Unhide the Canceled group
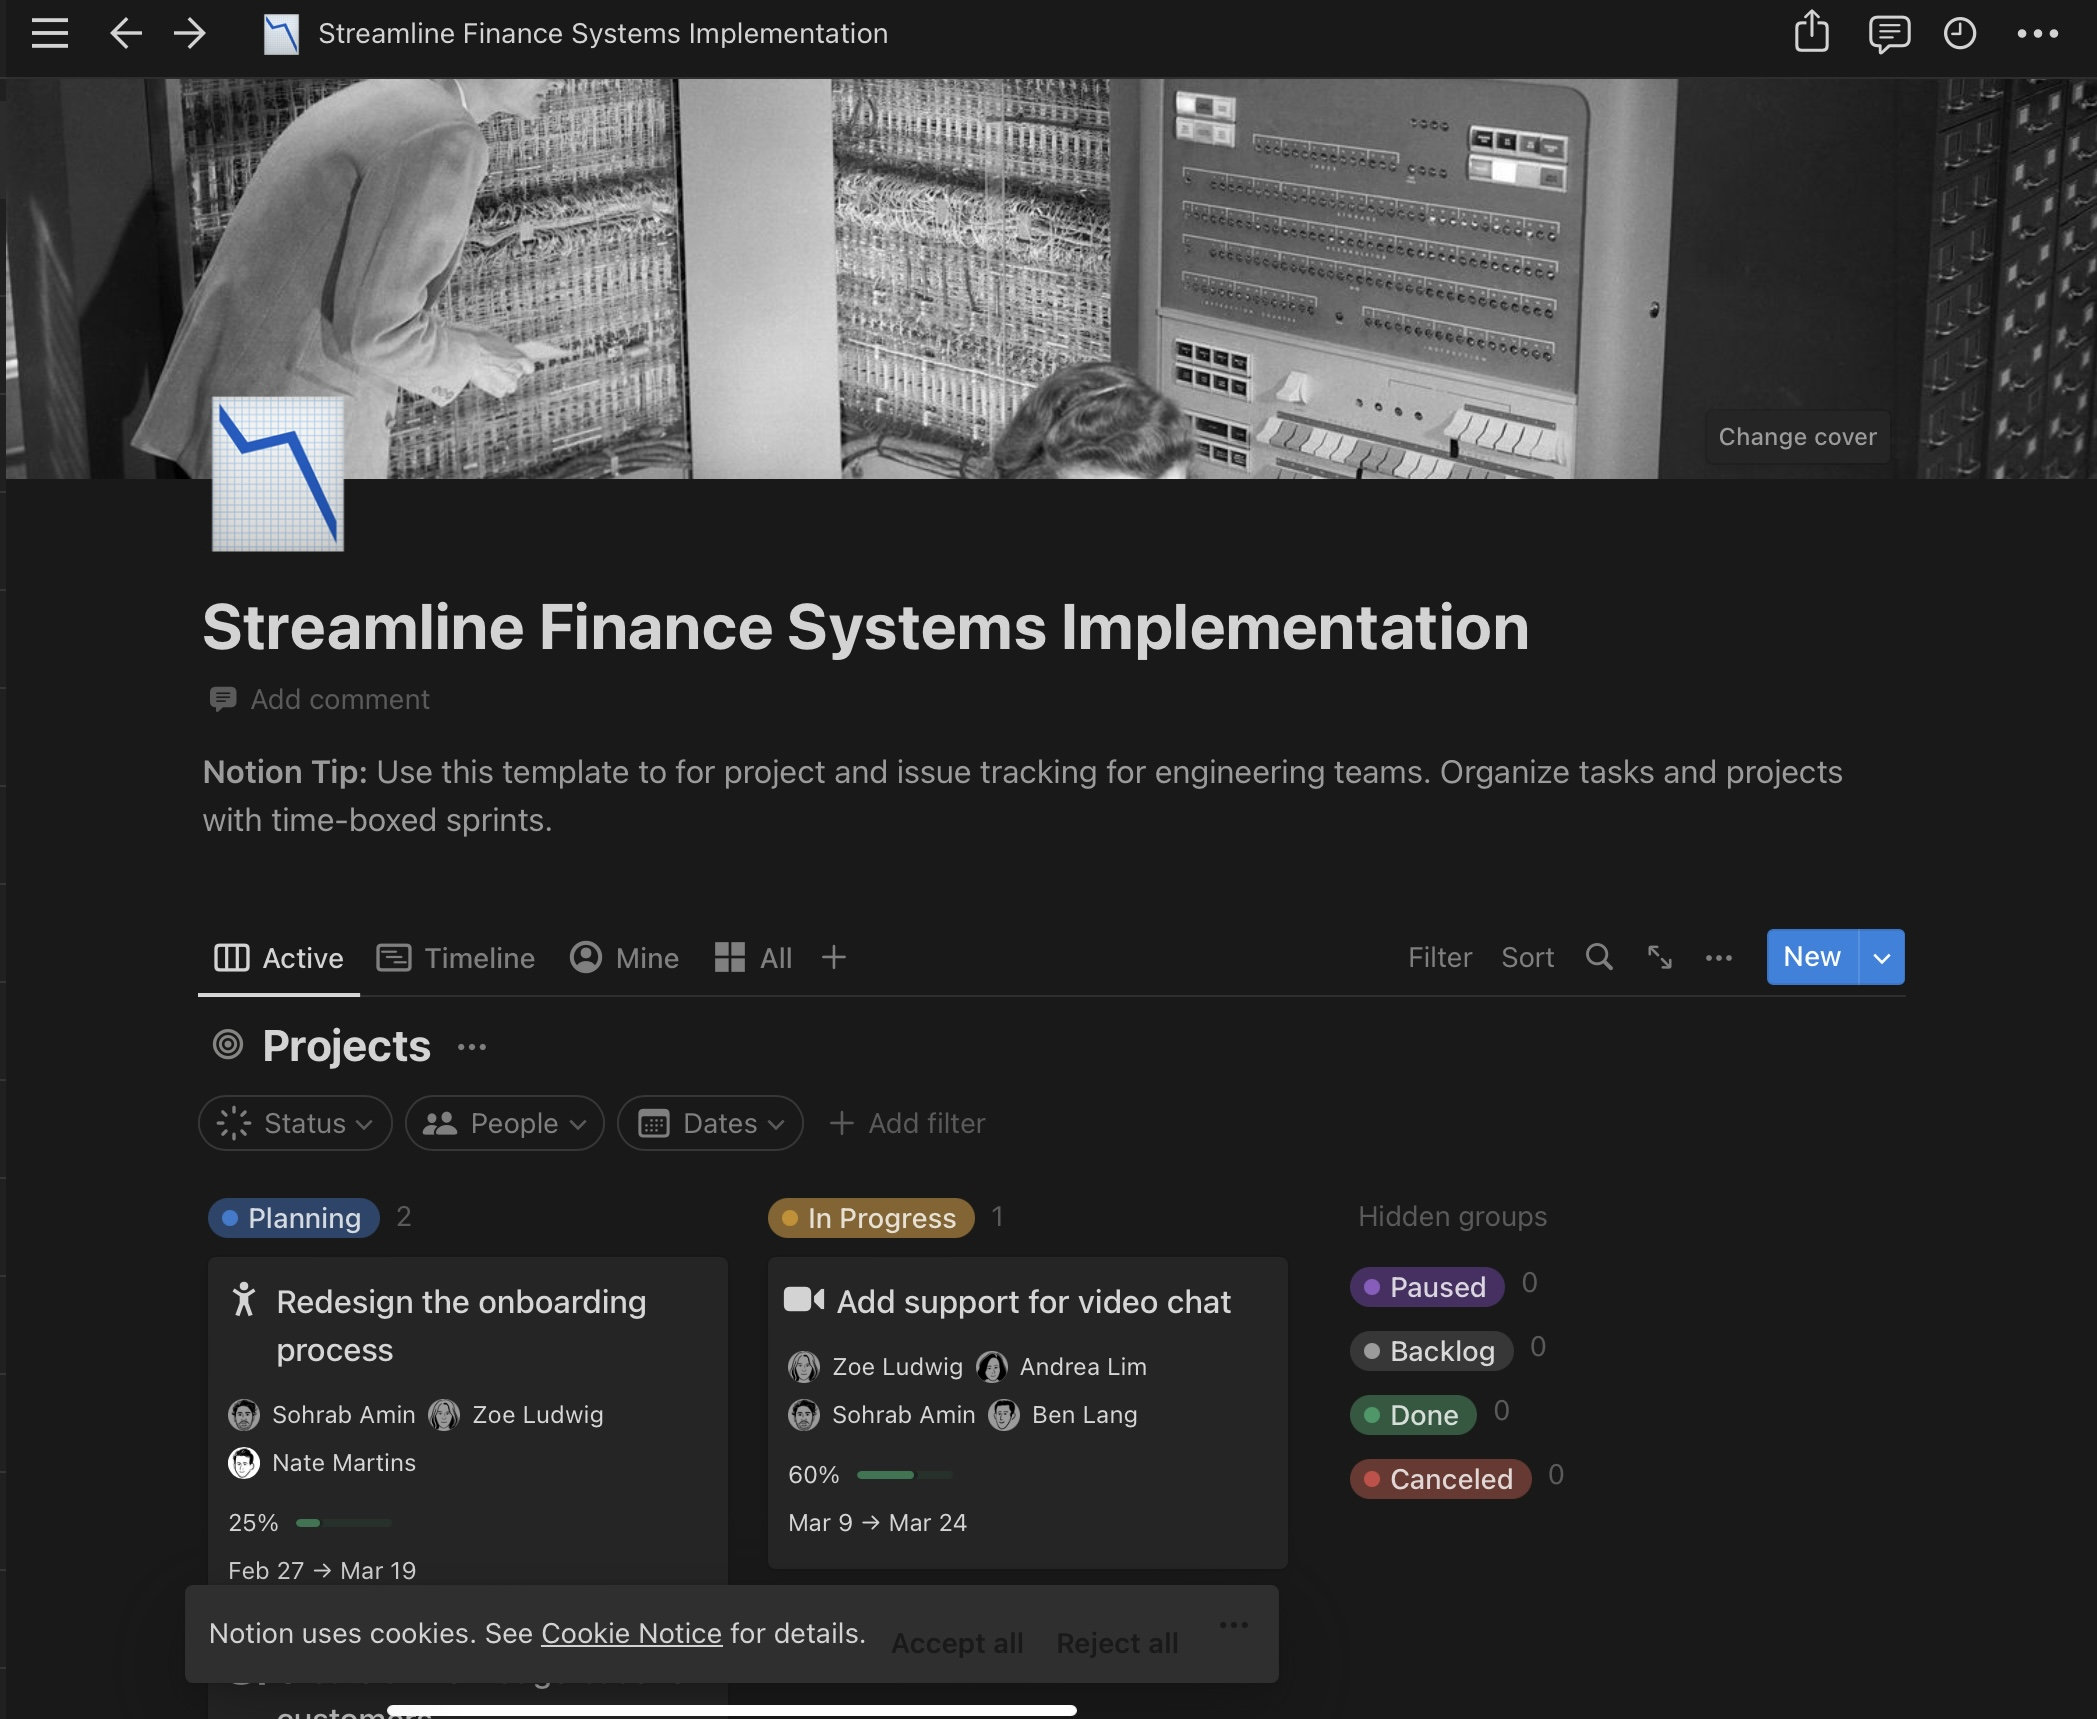 click(x=1440, y=1479)
